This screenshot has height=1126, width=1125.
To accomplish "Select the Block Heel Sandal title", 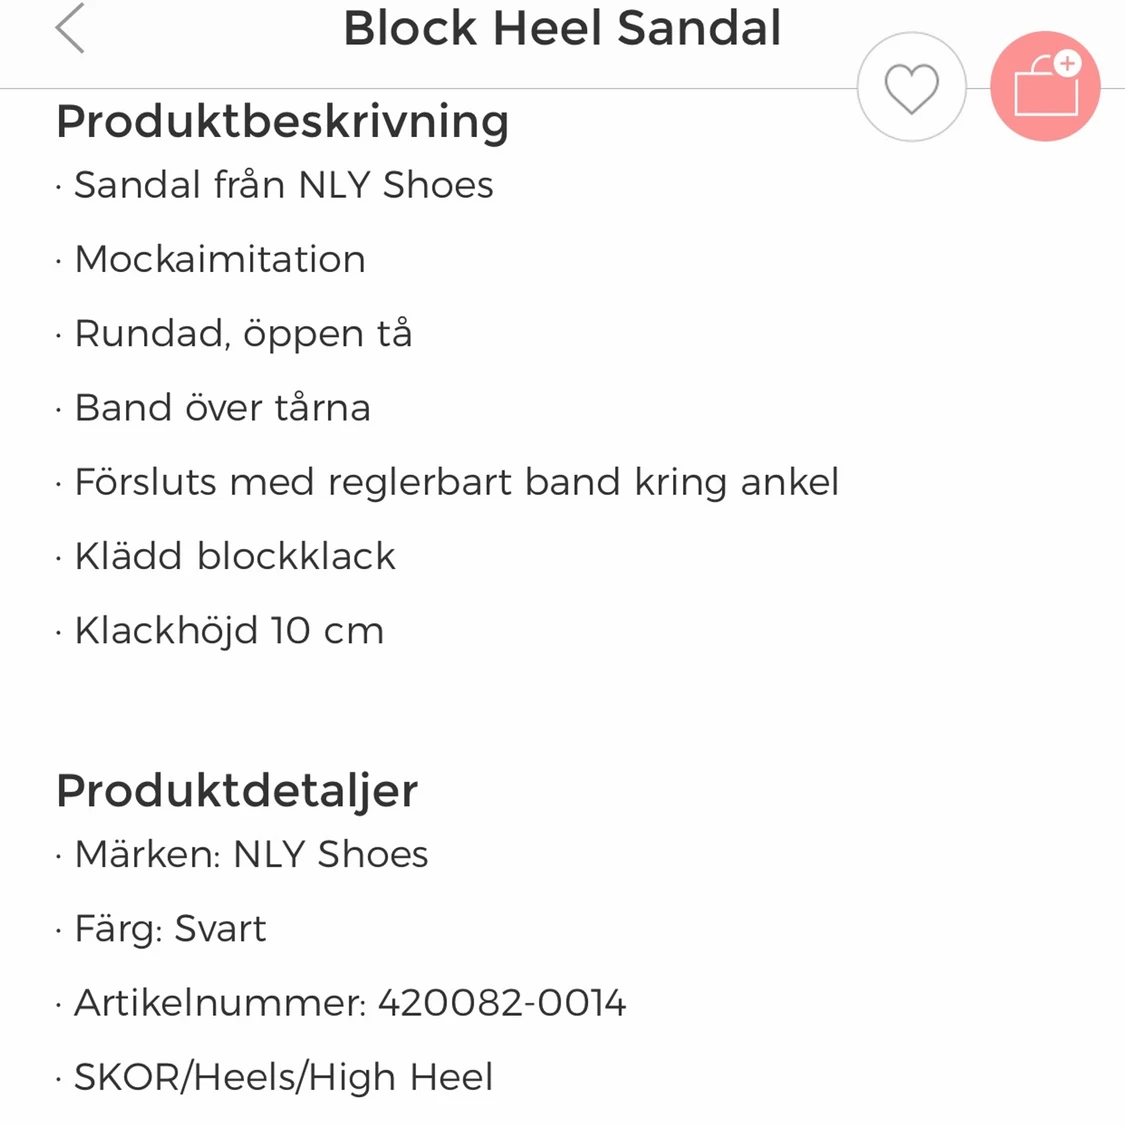I will pyautogui.click(x=562, y=29).
